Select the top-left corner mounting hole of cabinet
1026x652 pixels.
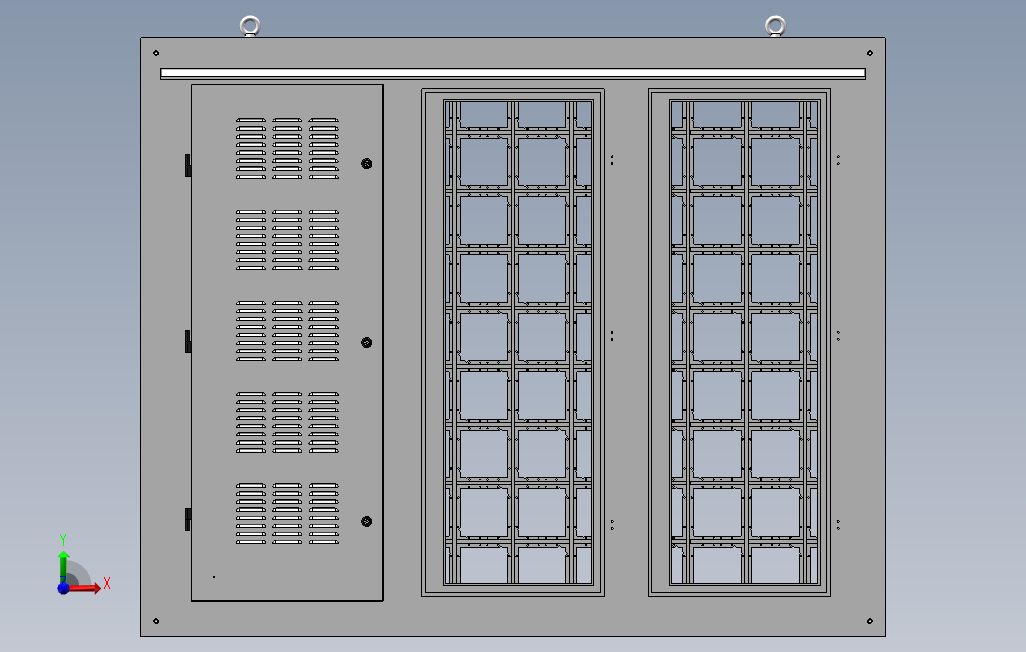156,53
